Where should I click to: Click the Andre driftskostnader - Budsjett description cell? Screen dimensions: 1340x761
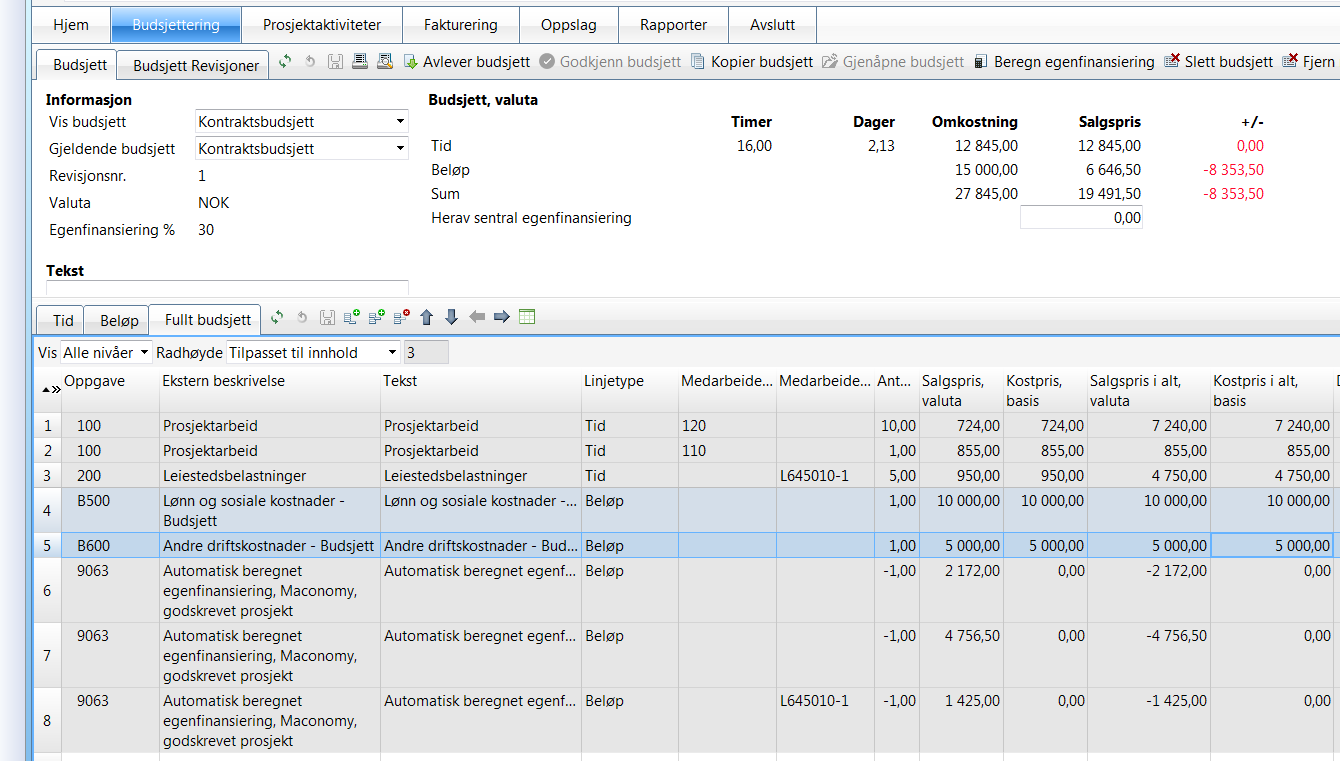pyautogui.click(x=269, y=545)
